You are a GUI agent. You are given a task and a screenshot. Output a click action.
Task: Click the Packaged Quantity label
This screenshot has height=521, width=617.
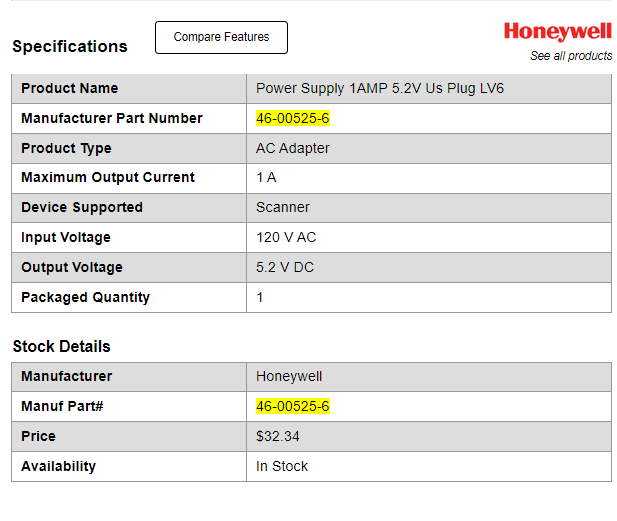click(x=85, y=297)
